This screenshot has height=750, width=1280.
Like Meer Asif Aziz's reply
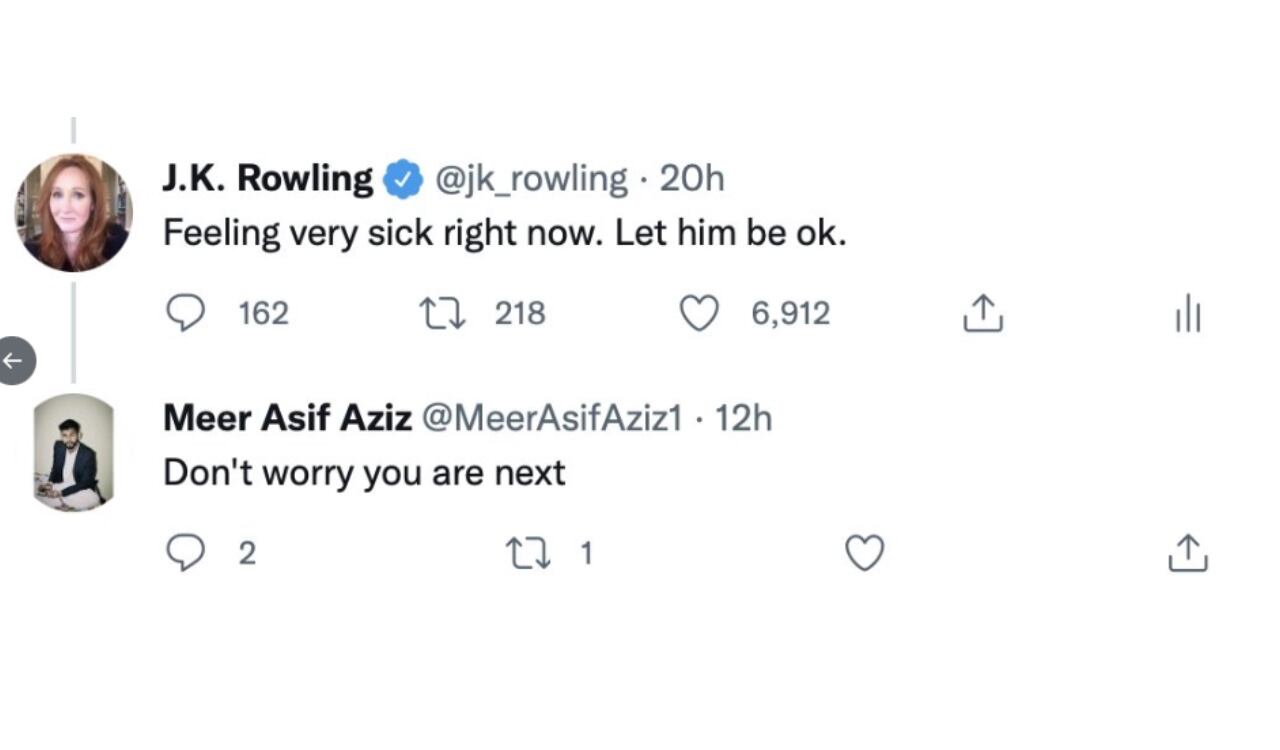click(865, 553)
